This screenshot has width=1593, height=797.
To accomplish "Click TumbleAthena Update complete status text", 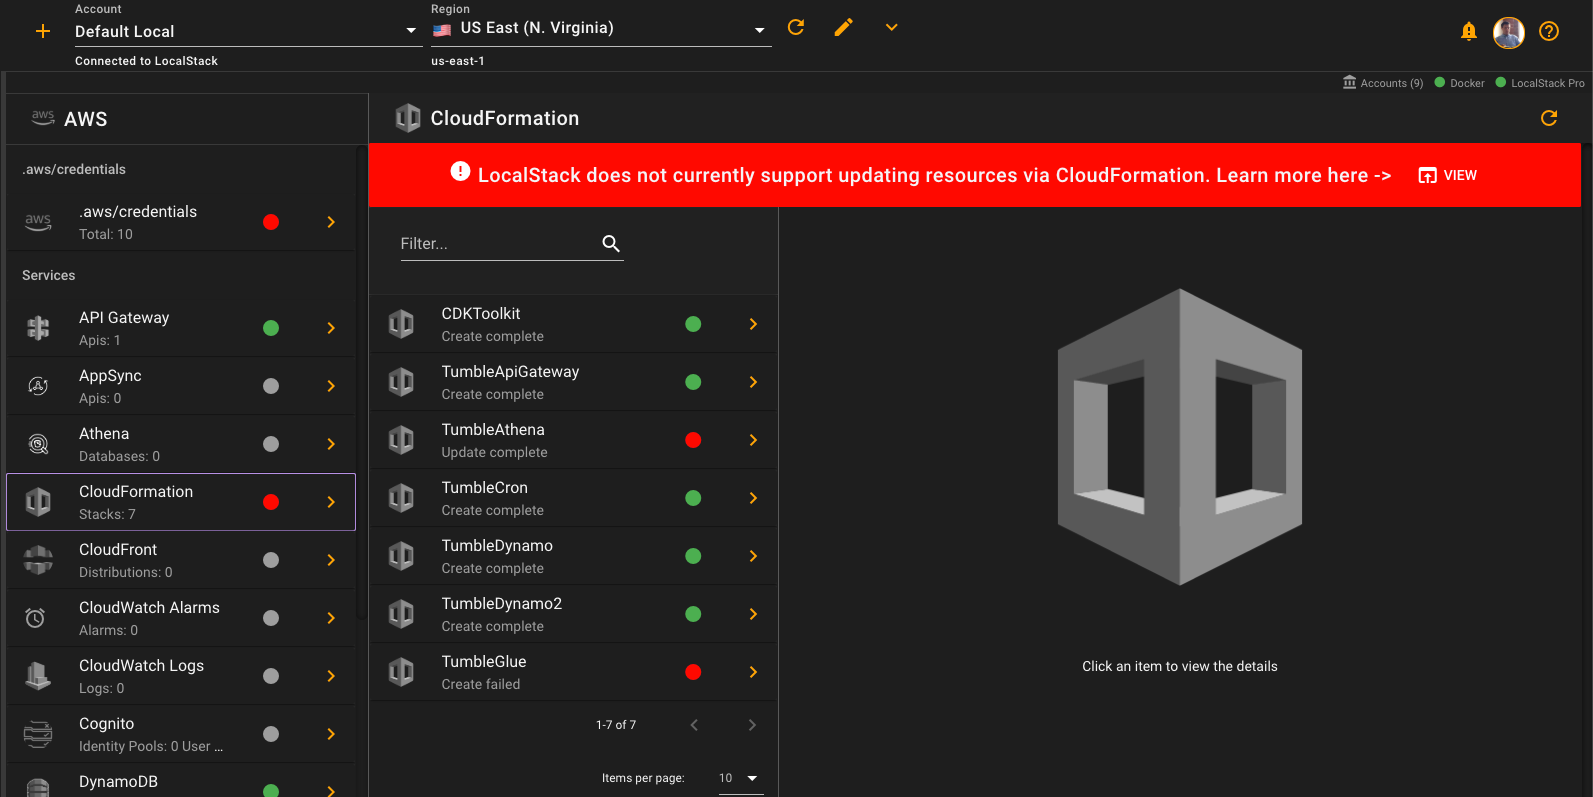I will click(x=495, y=453).
